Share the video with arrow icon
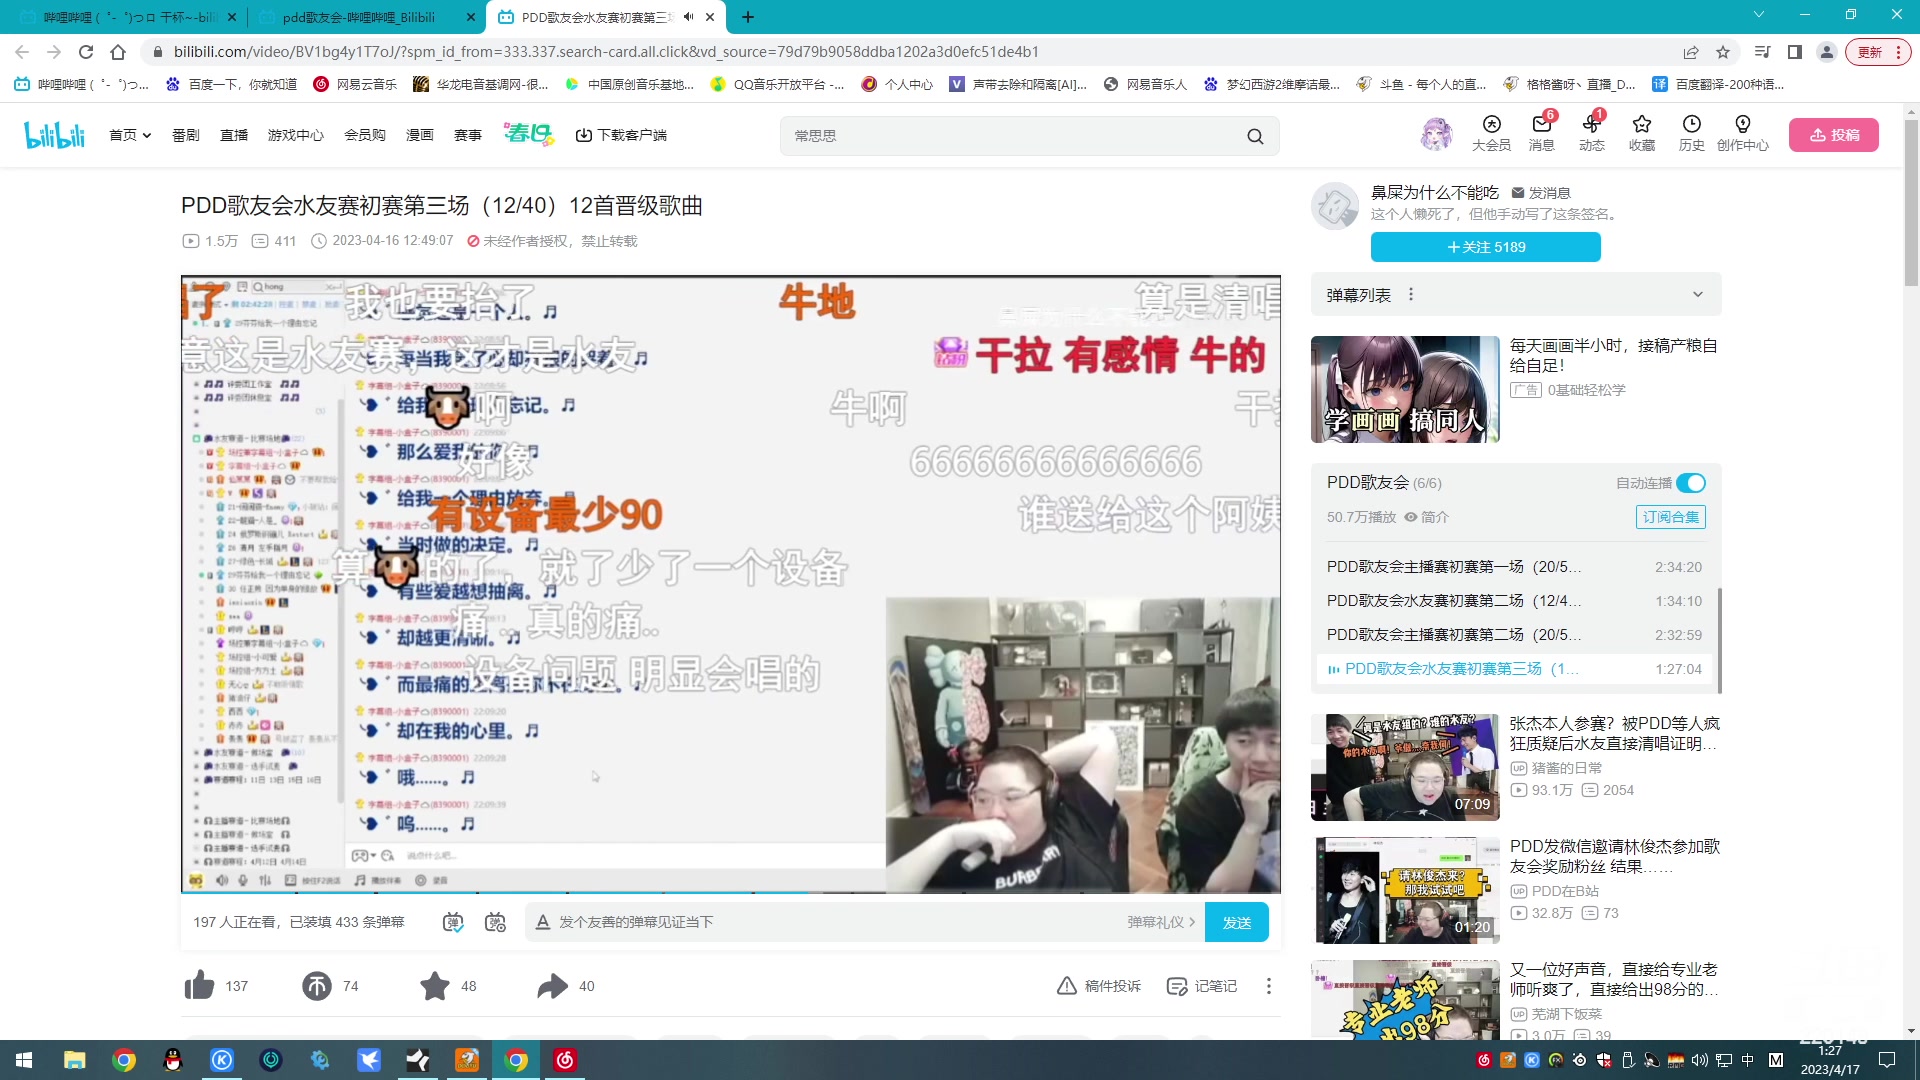1920x1080 pixels. tap(552, 986)
